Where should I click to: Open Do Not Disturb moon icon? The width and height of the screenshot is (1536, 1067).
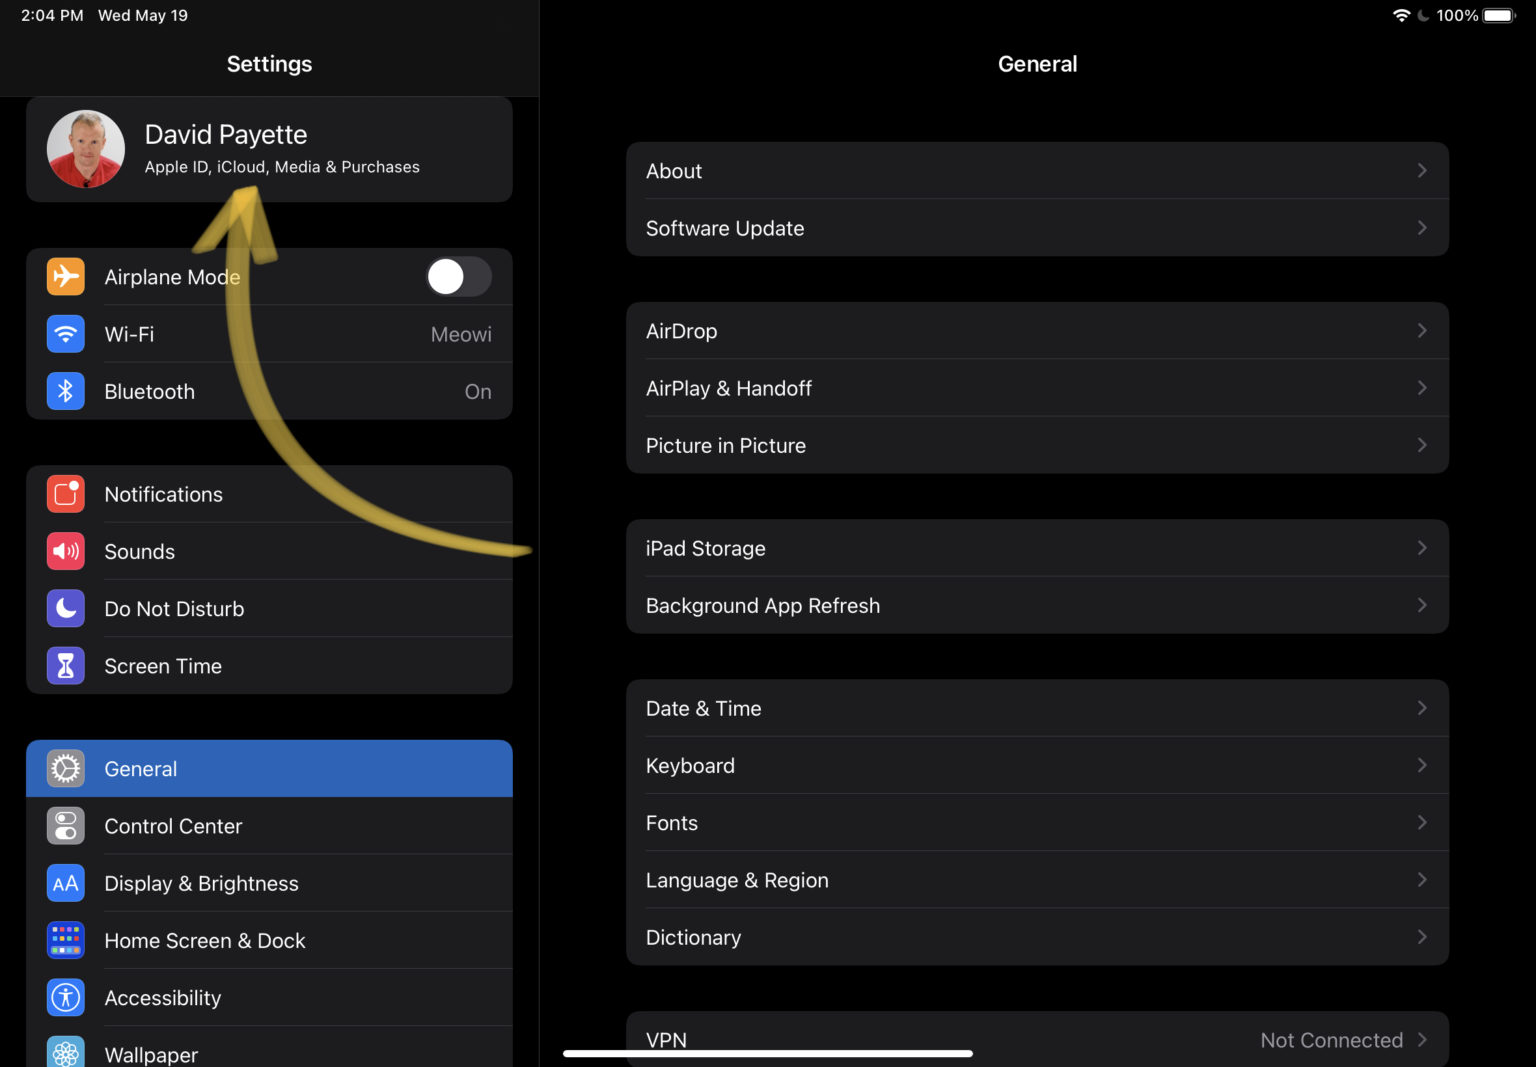click(66, 608)
